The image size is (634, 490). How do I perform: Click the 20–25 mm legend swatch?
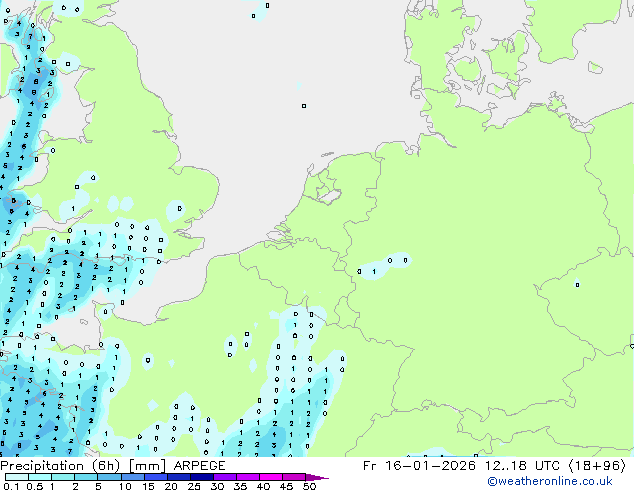178,477
